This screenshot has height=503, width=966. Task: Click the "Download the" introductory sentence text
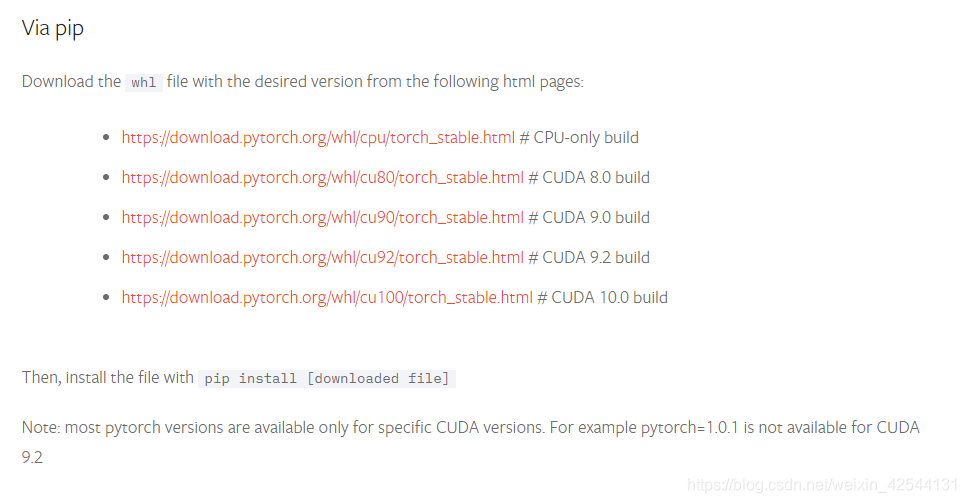click(71, 81)
